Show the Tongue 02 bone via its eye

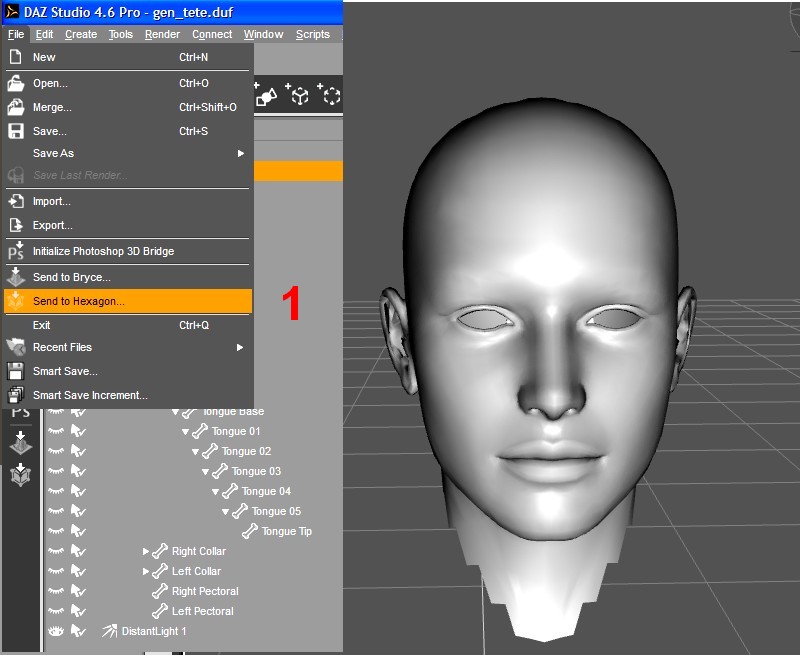(x=56, y=451)
